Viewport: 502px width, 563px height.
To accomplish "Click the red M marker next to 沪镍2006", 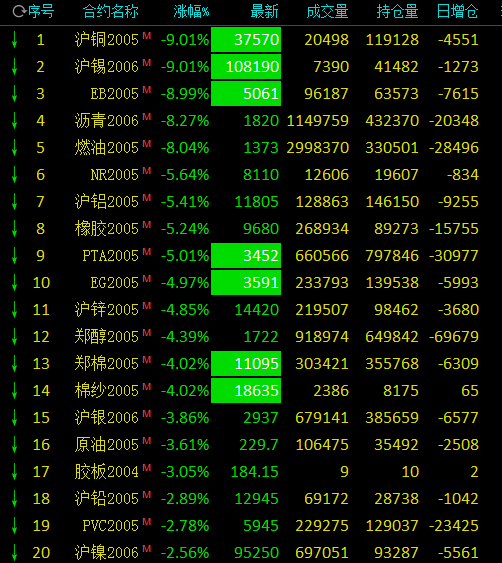I will point(147,548).
